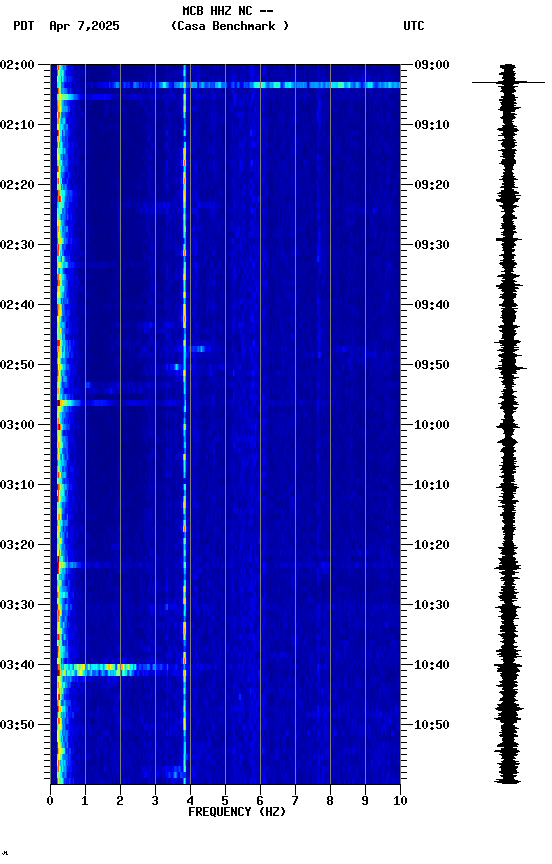Click the '2' frequency axis tick label
The height and width of the screenshot is (864, 552).
(120, 801)
